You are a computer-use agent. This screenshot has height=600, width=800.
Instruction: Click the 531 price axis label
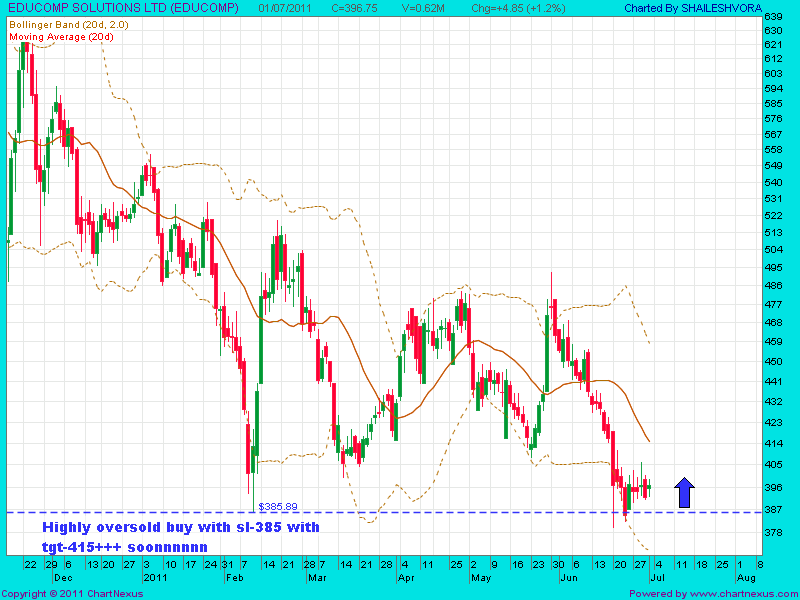(x=773, y=198)
